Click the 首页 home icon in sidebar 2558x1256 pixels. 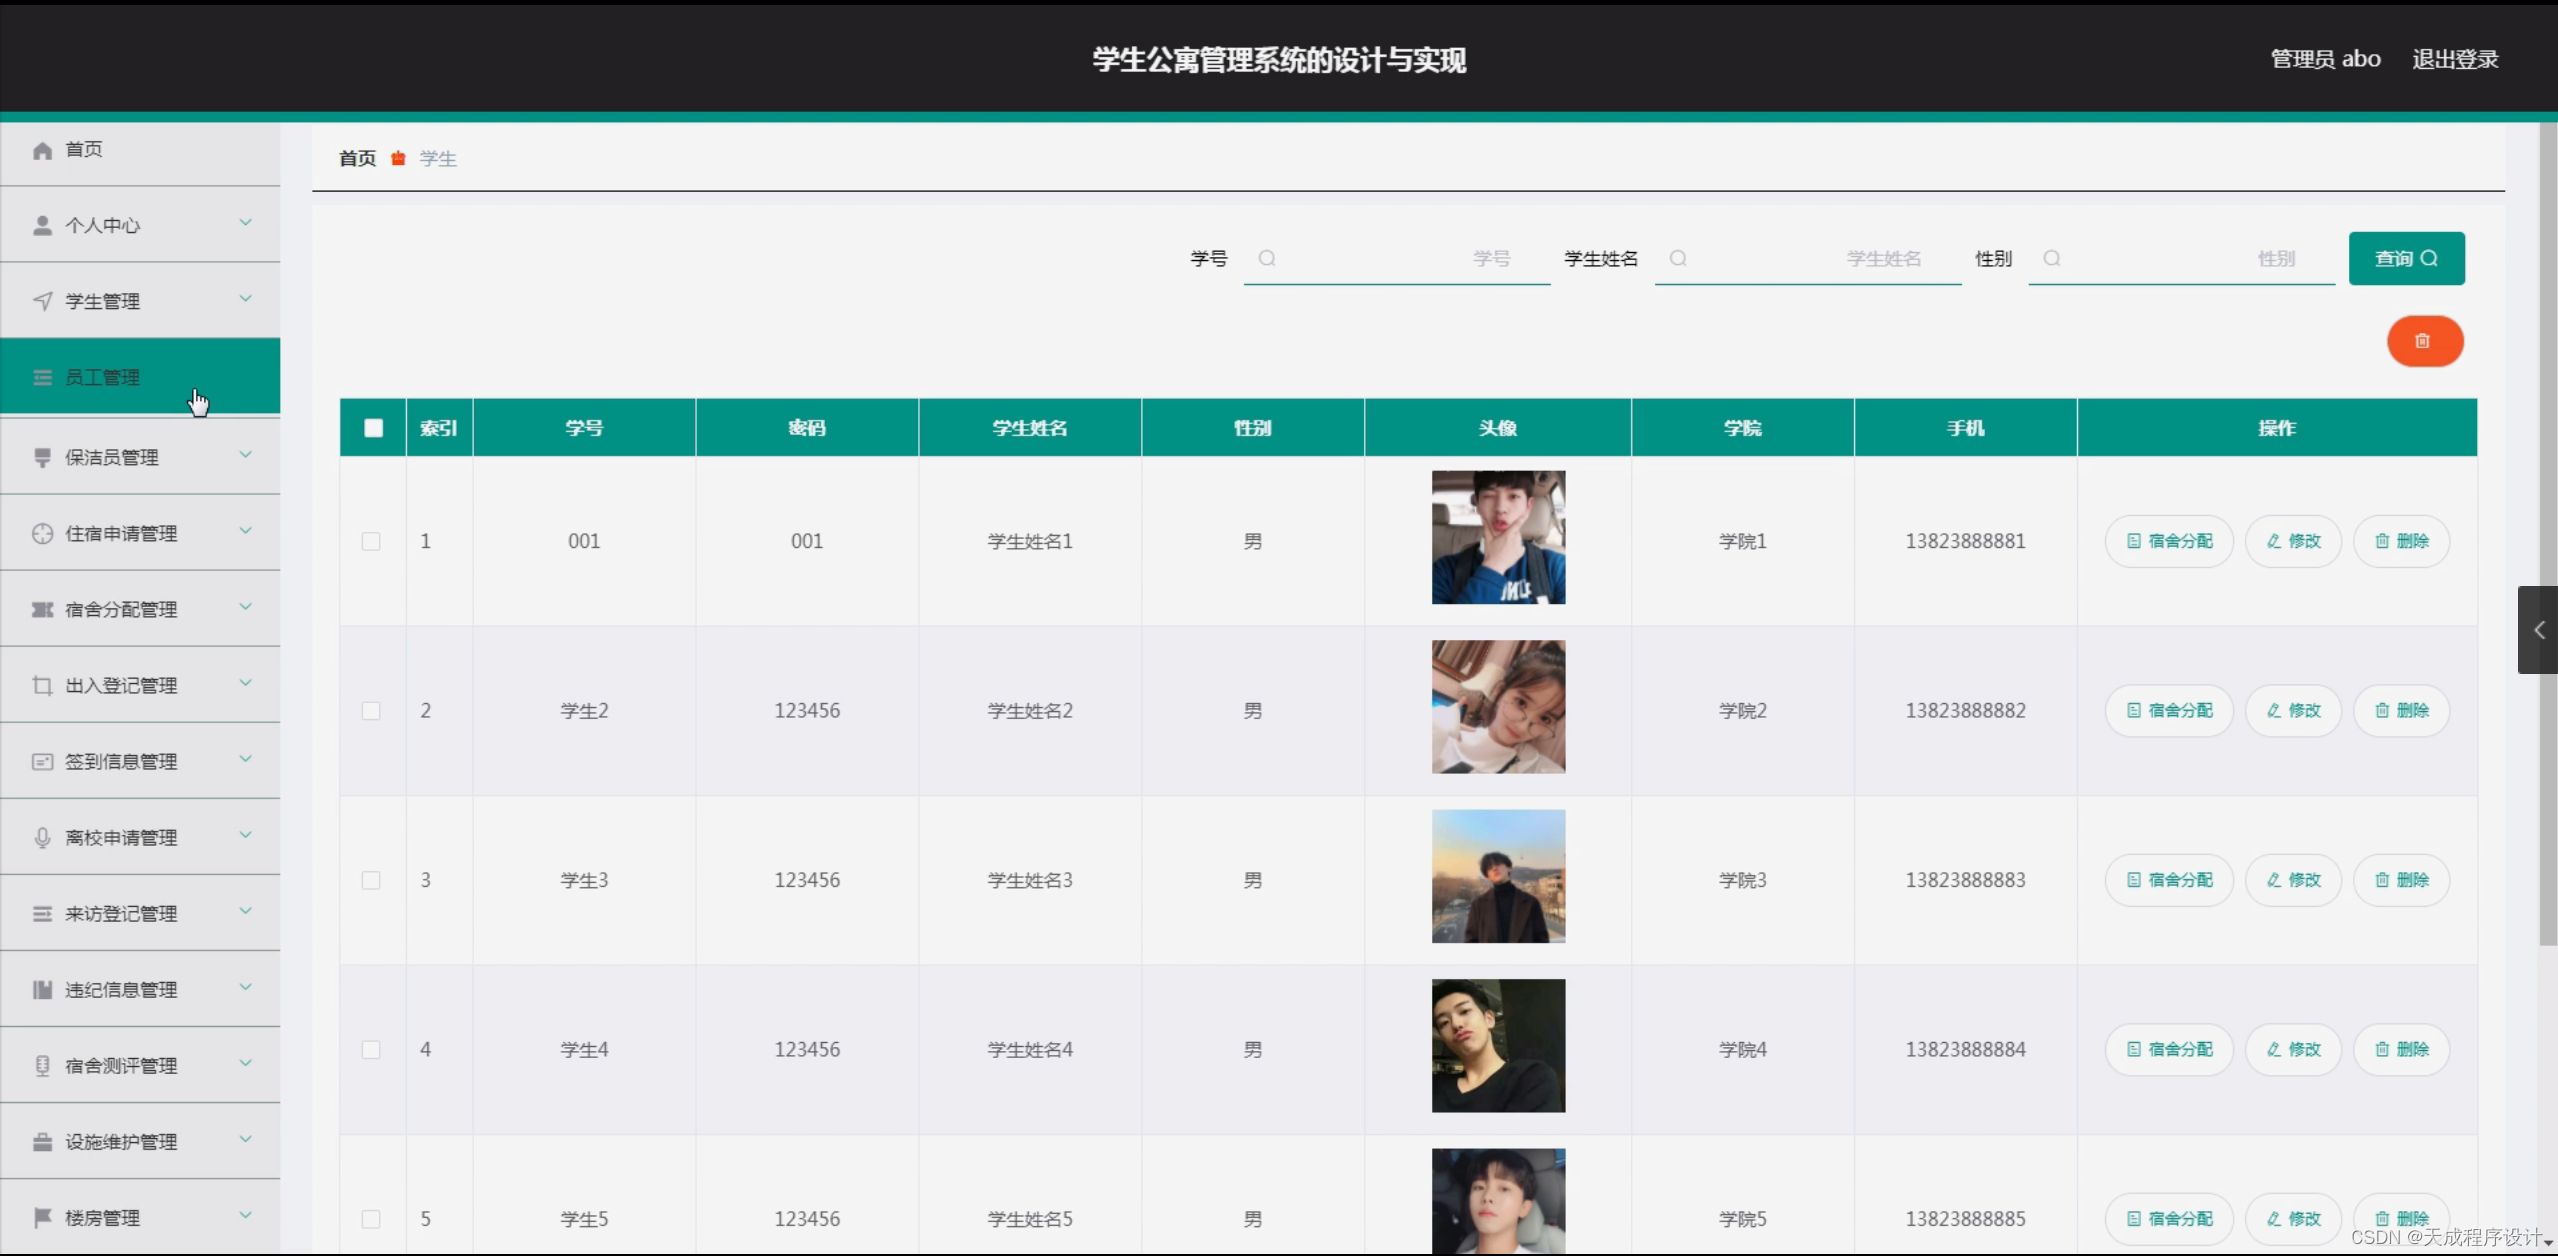click(x=42, y=149)
